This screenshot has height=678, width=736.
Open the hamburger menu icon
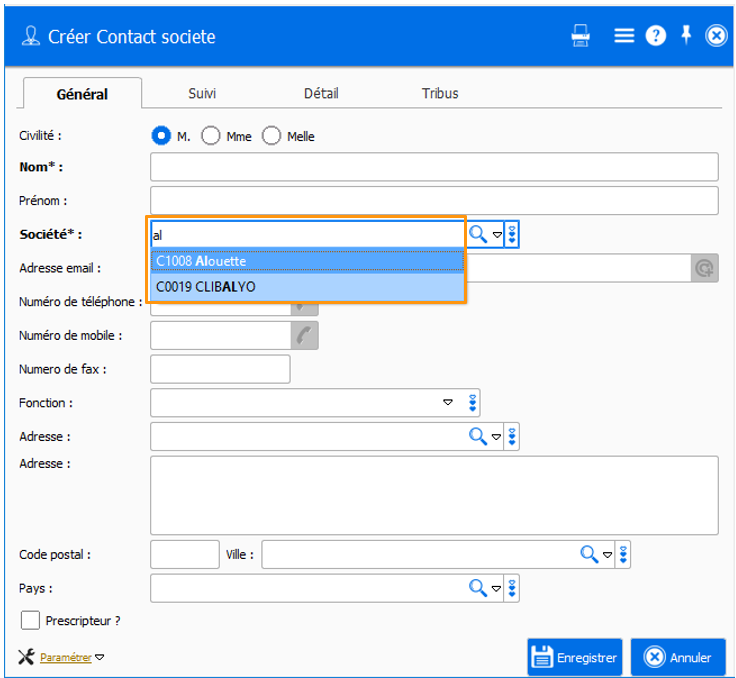[624, 36]
